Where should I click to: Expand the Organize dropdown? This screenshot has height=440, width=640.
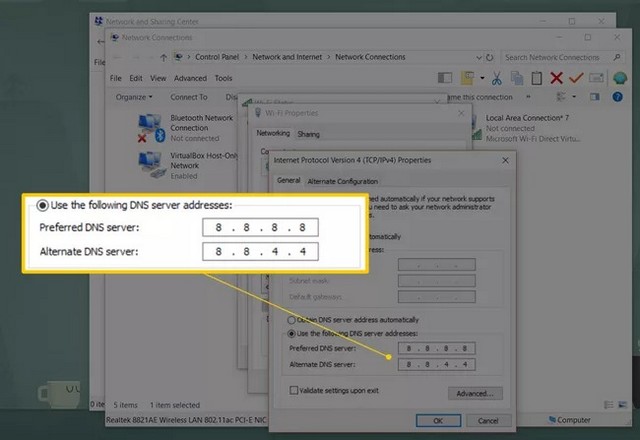pyautogui.click(x=134, y=98)
